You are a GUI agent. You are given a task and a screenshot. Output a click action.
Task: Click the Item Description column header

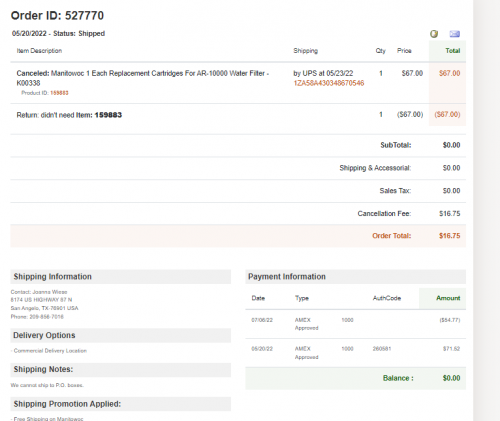(39, 51)
